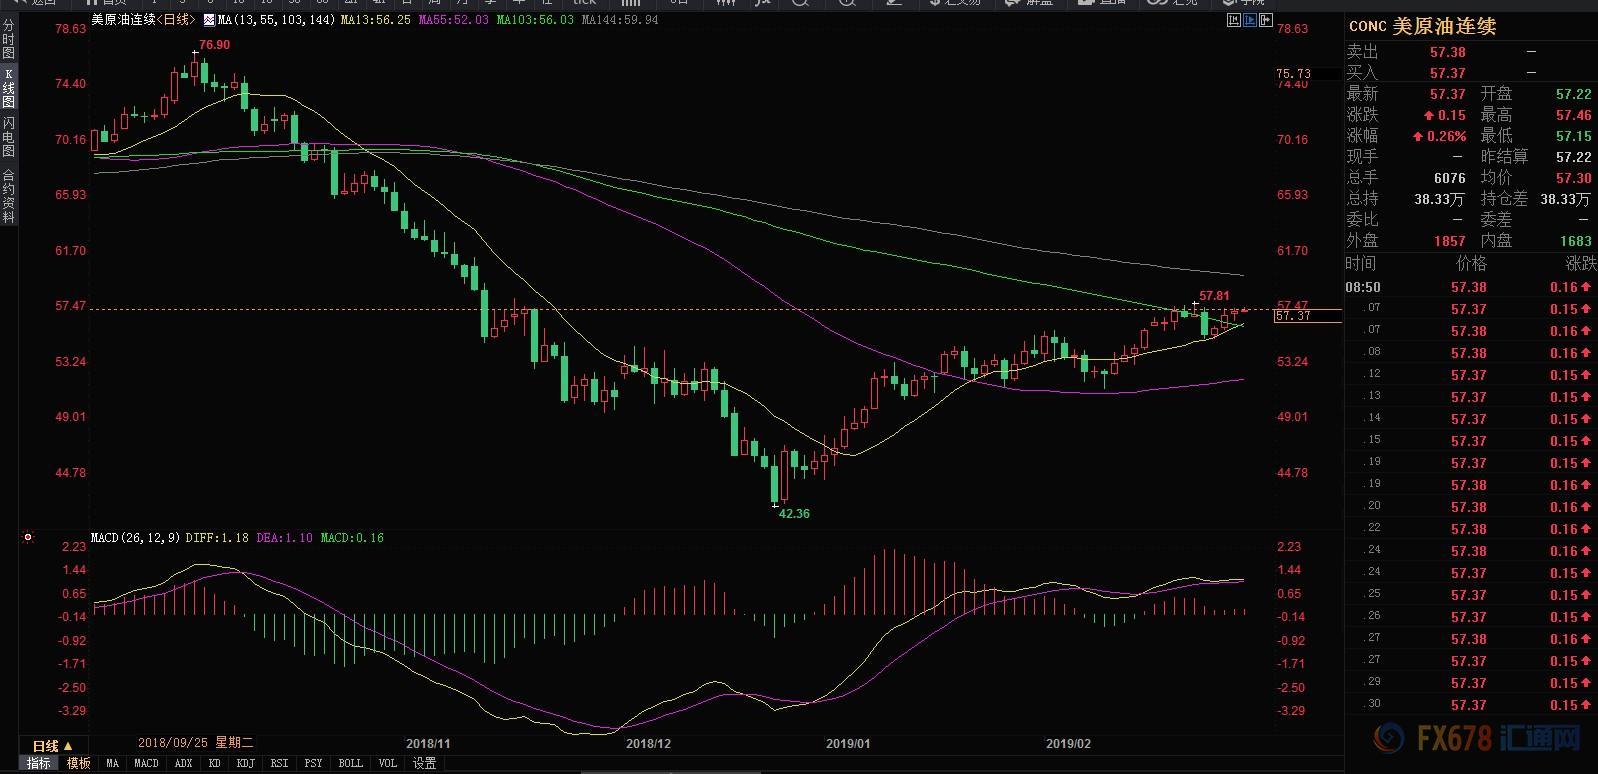Screen dimensions: 1598x774
Task: Pick the KDJ indicator button
Action: (x=245, y=763)
